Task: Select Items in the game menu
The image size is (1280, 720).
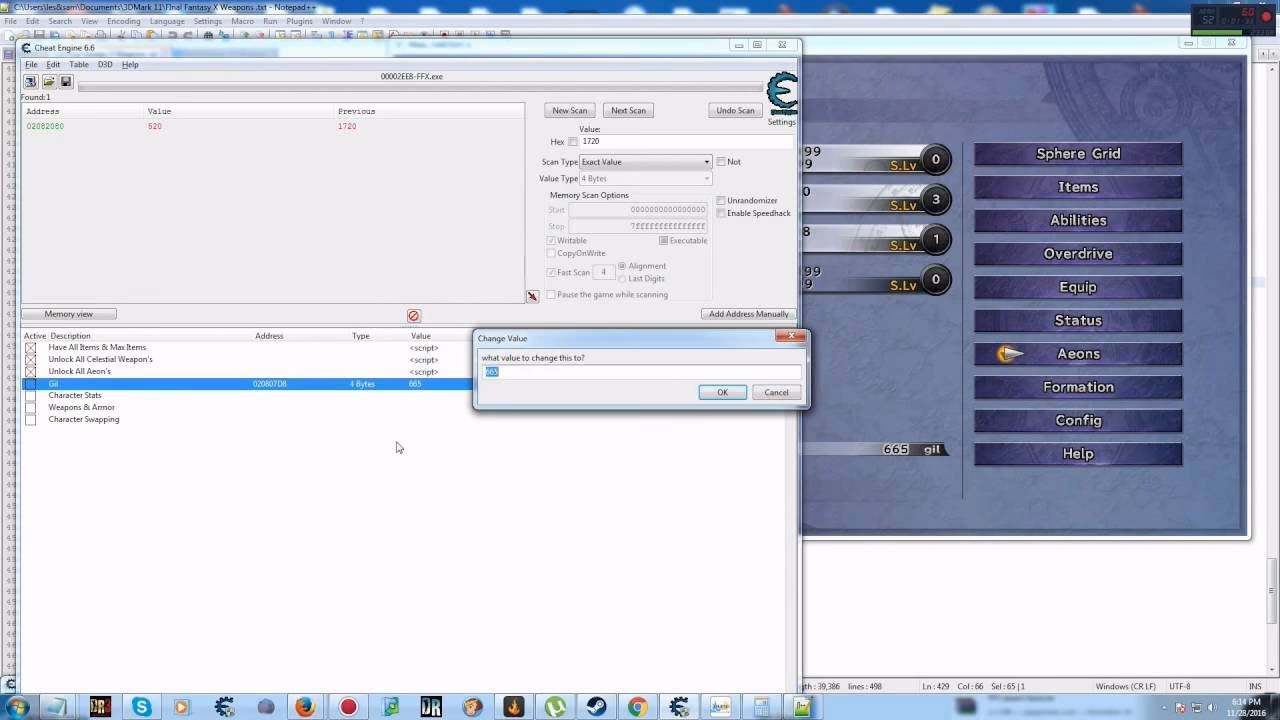Action: (x=1078, y=187)
